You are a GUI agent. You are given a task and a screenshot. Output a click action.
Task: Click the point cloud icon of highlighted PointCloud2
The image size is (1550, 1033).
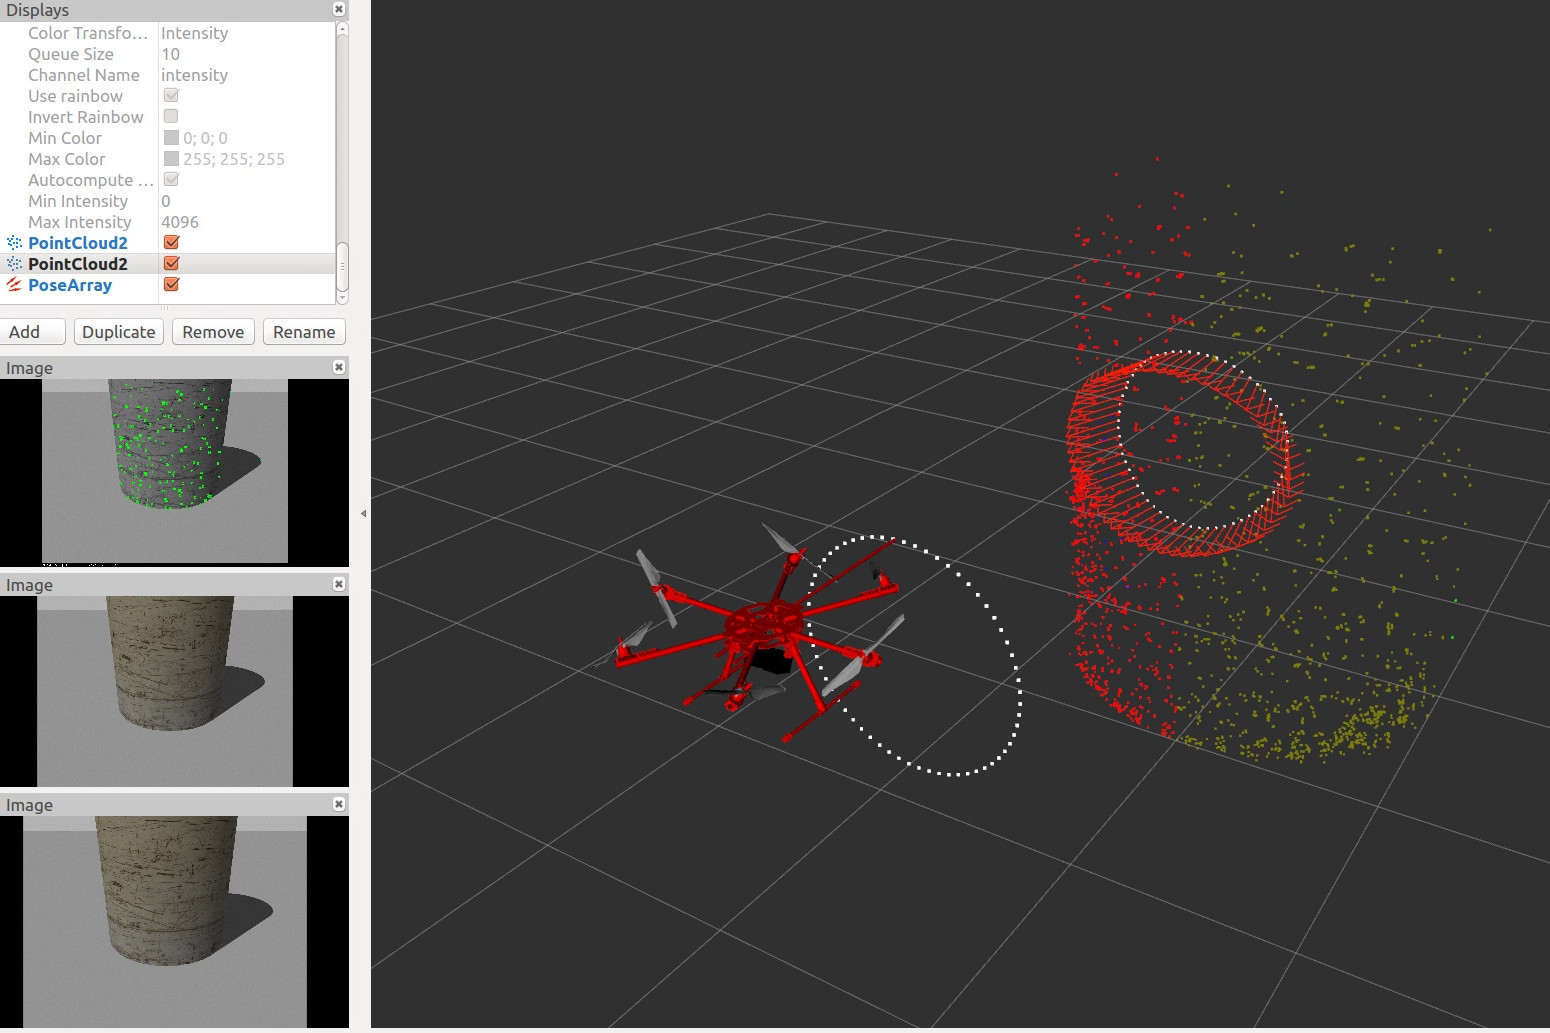pos(14,264)
